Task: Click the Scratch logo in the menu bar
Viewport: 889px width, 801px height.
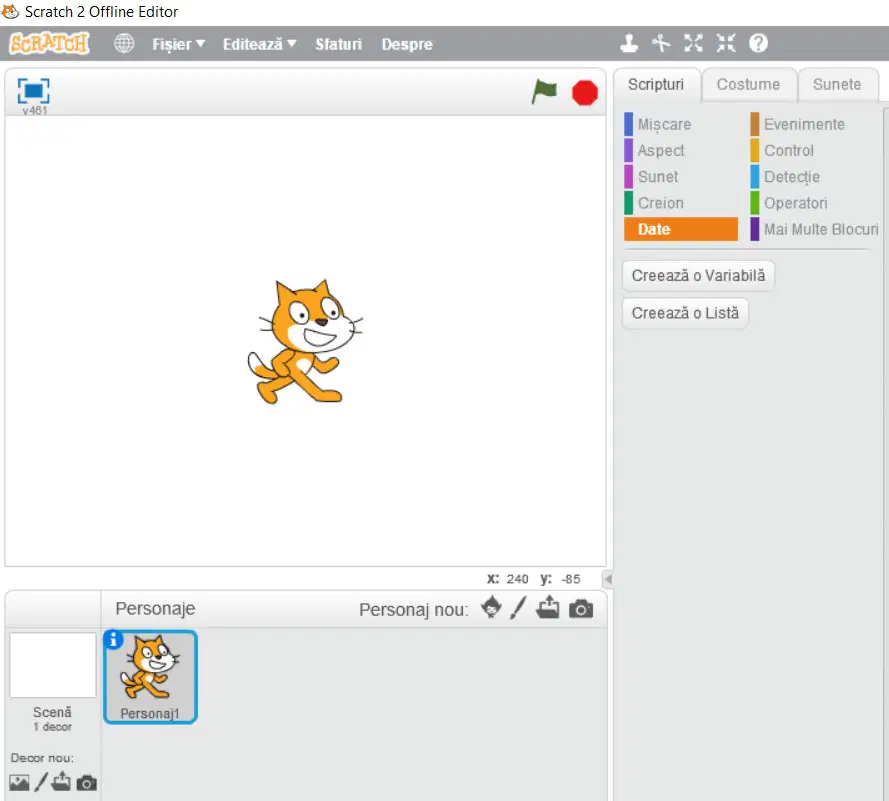Action: point(49,43)
